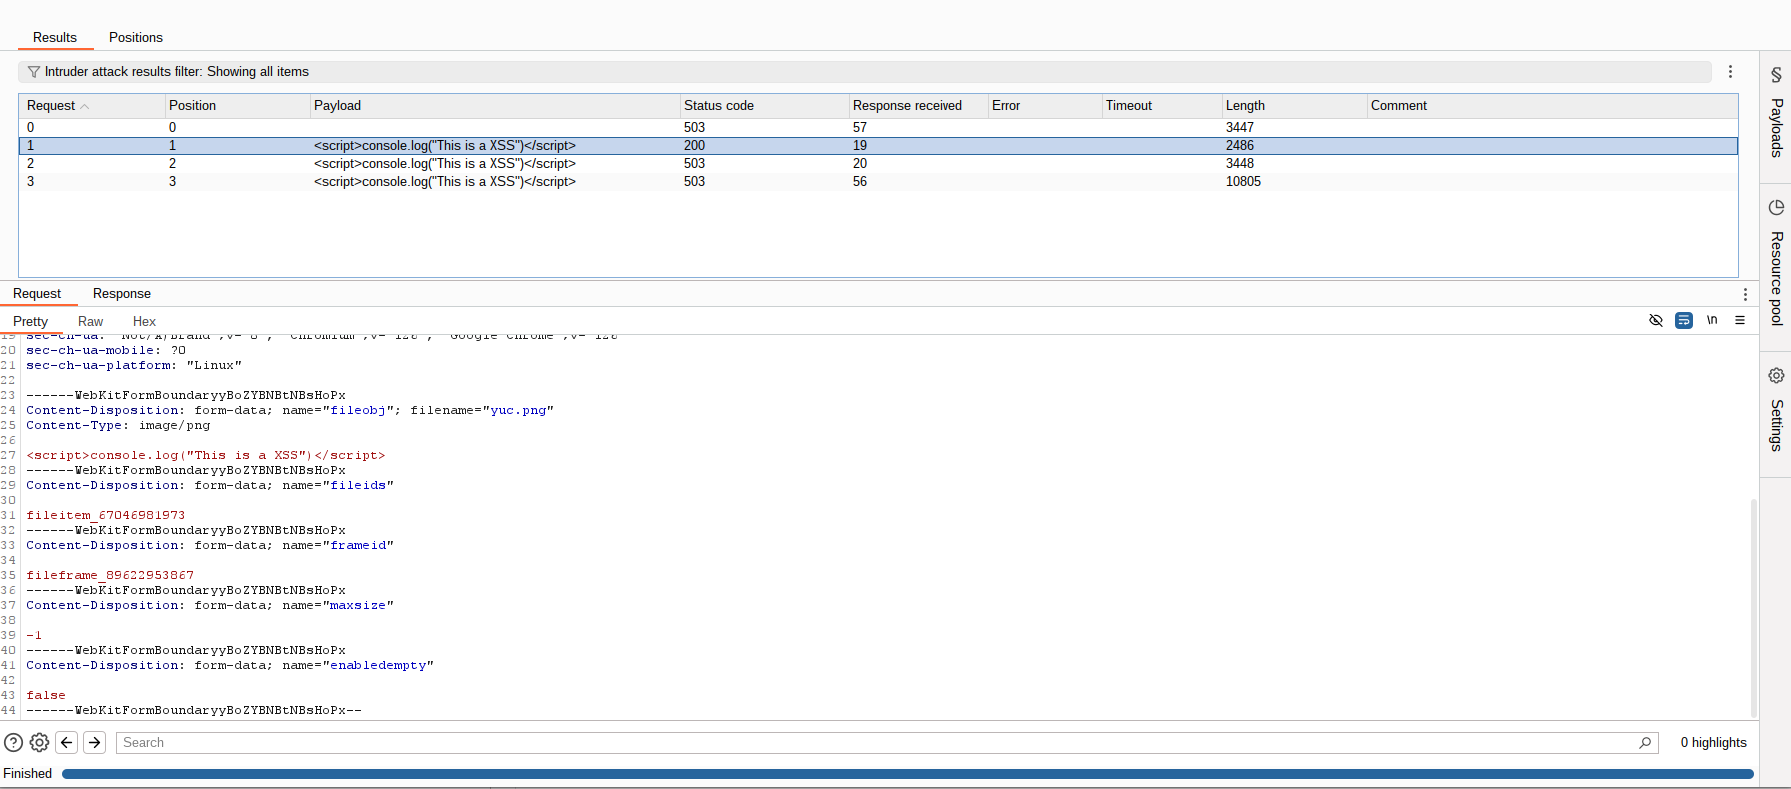Viewport: 1791px width, 789px height.
Task: Click the fileitem_67046981973 value line
Action: point(106,516)
